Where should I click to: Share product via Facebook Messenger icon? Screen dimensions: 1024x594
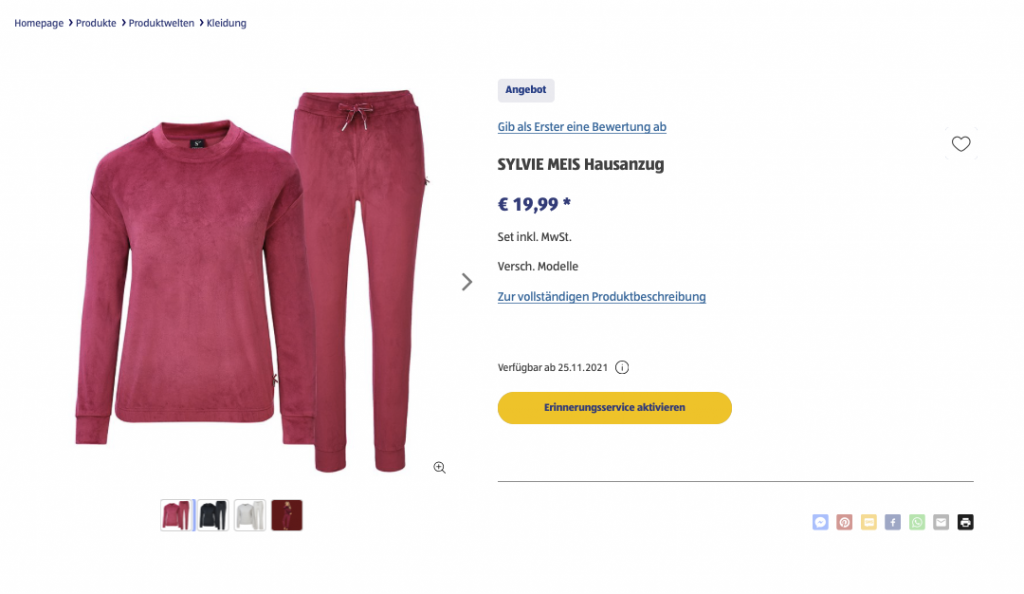pyautogui.click(x=820, y=522)
